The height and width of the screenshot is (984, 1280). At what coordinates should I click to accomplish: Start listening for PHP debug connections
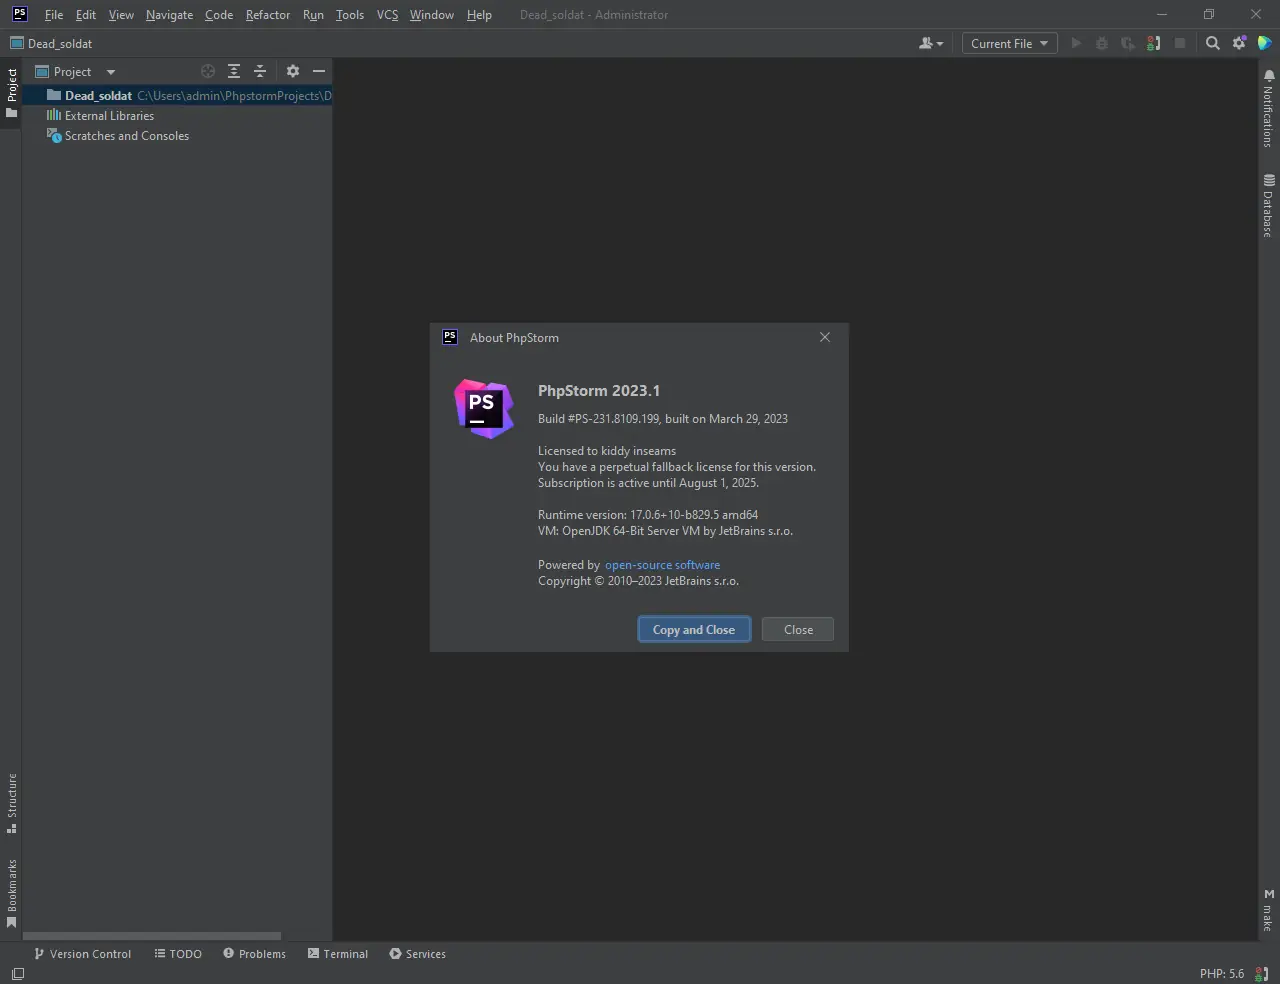(x=1154, y=43)
